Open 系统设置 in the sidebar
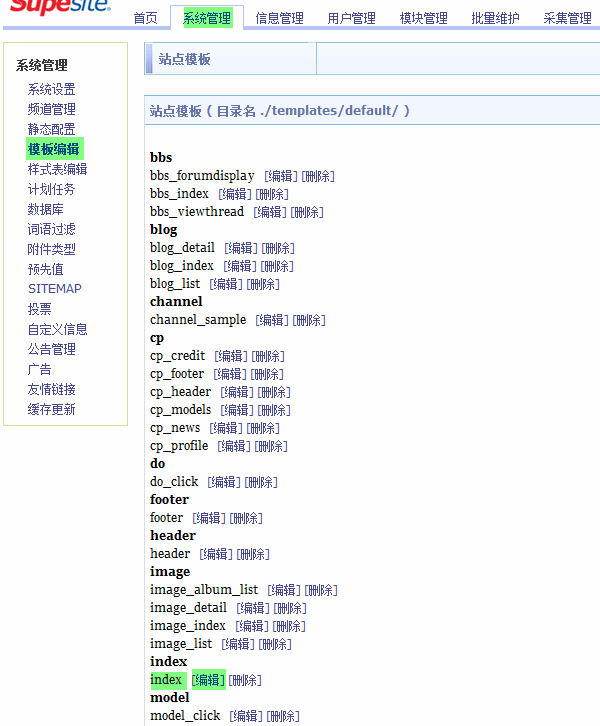 (51, 89)
